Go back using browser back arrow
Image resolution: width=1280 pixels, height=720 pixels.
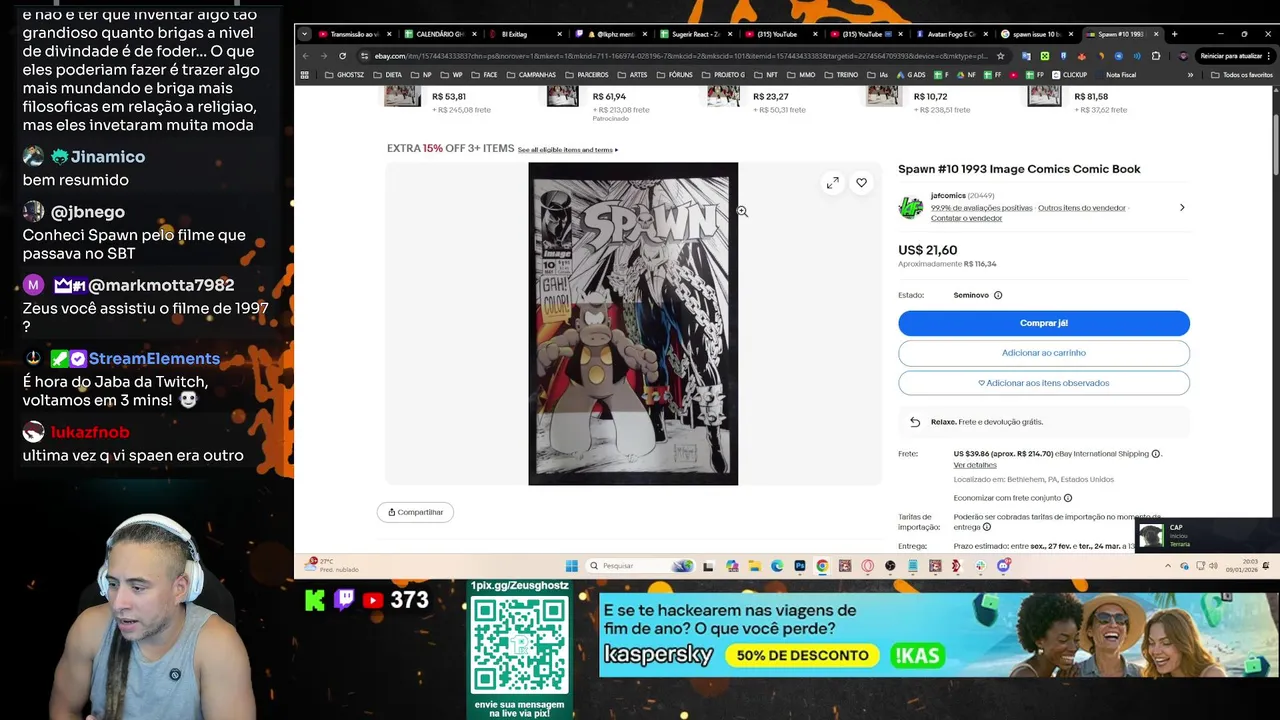(x=306, y=56)
